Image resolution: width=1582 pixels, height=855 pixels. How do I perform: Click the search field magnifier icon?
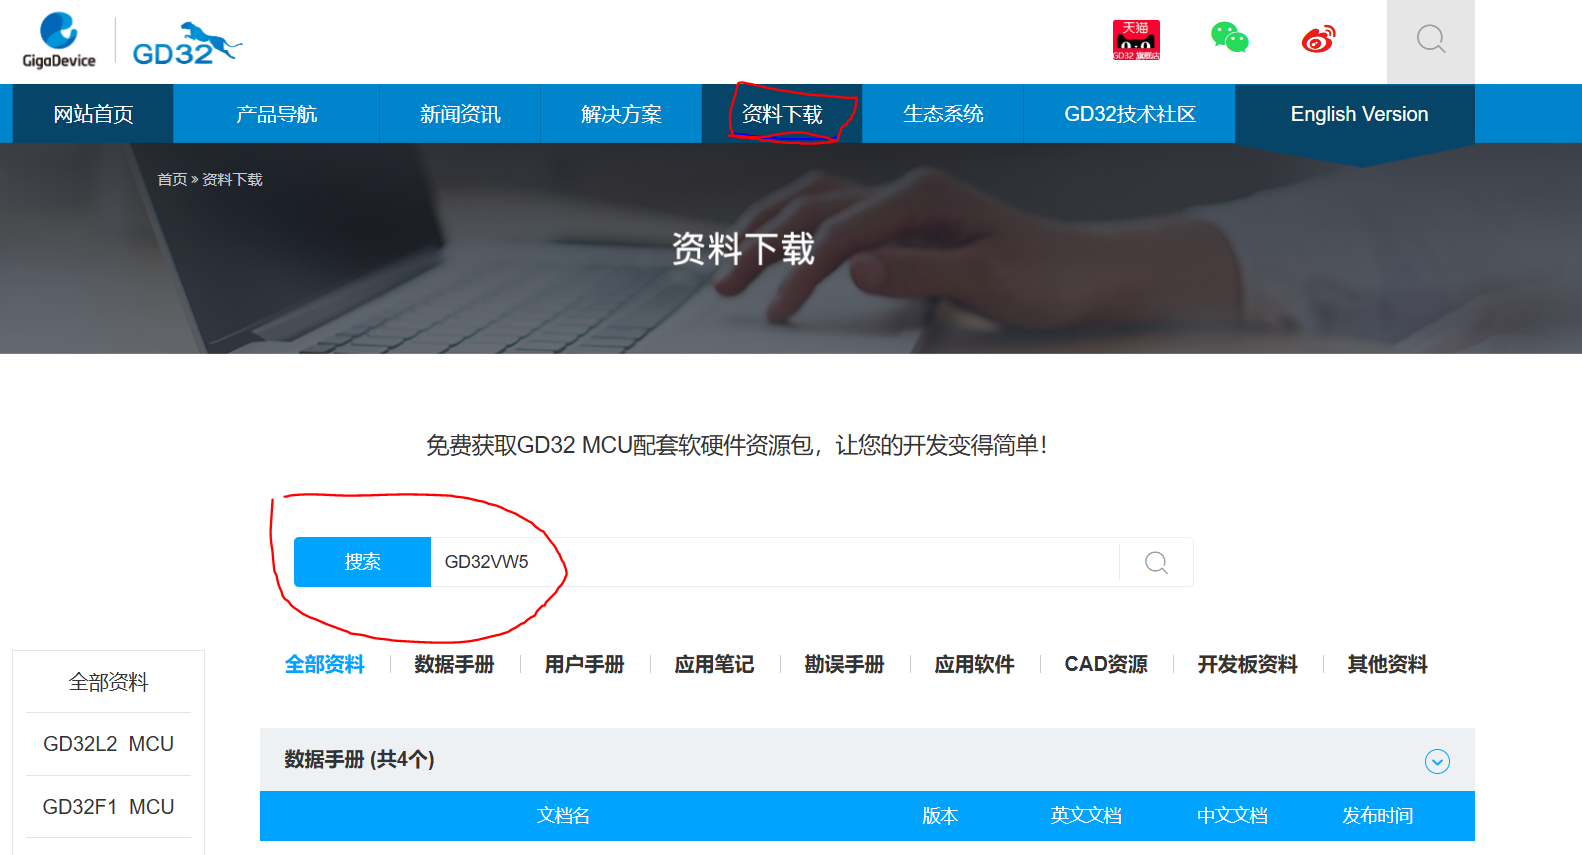tap(1156, 562)
